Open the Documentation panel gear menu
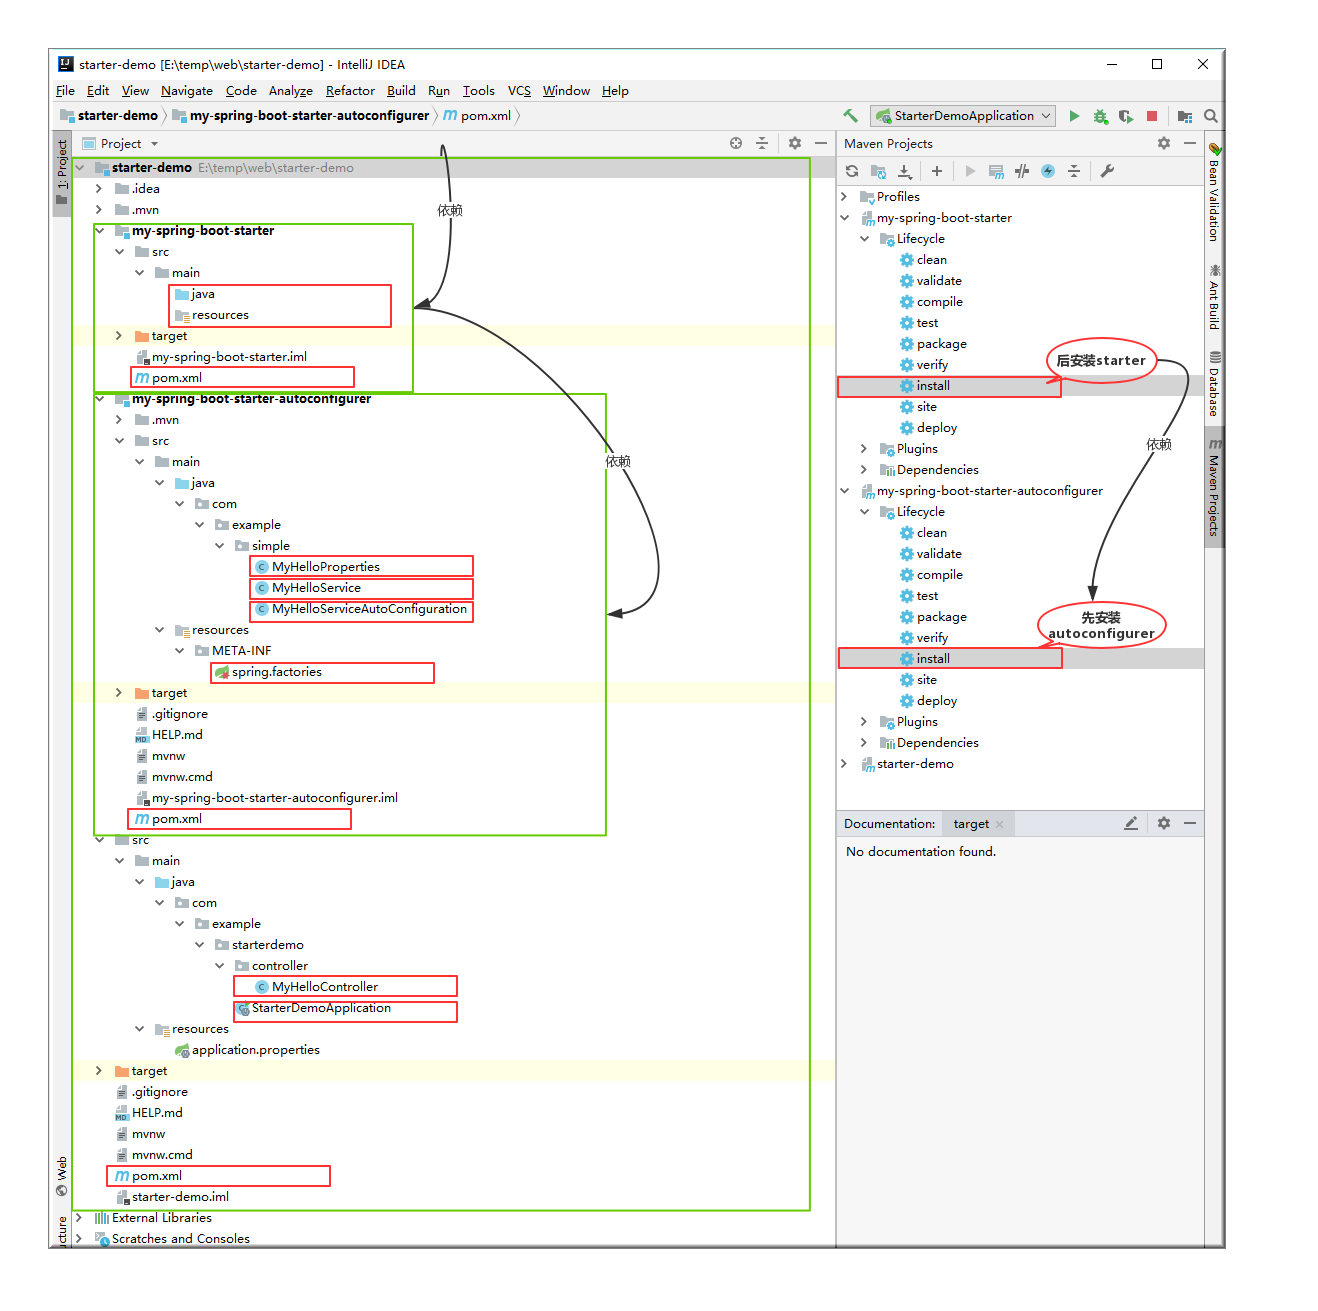 coord(1164,823)
